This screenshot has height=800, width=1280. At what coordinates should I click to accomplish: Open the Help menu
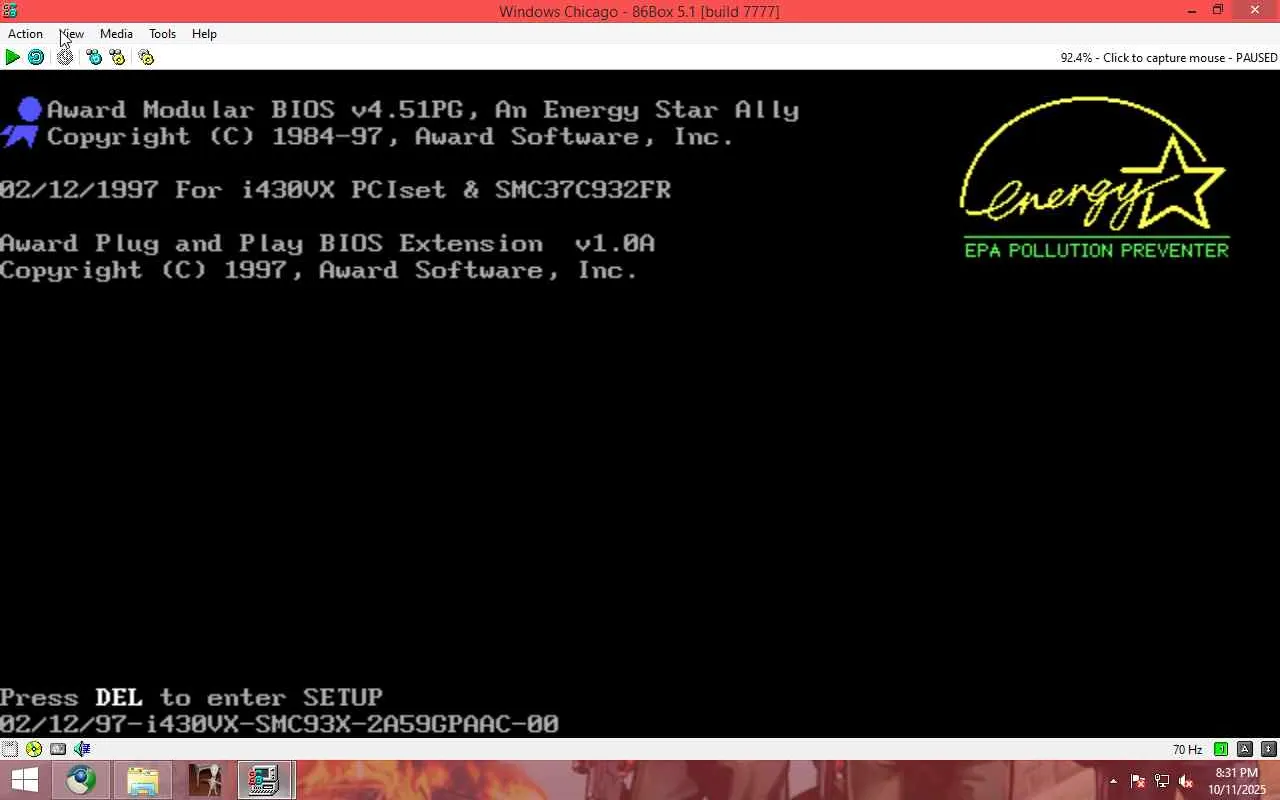click(204, 34)
